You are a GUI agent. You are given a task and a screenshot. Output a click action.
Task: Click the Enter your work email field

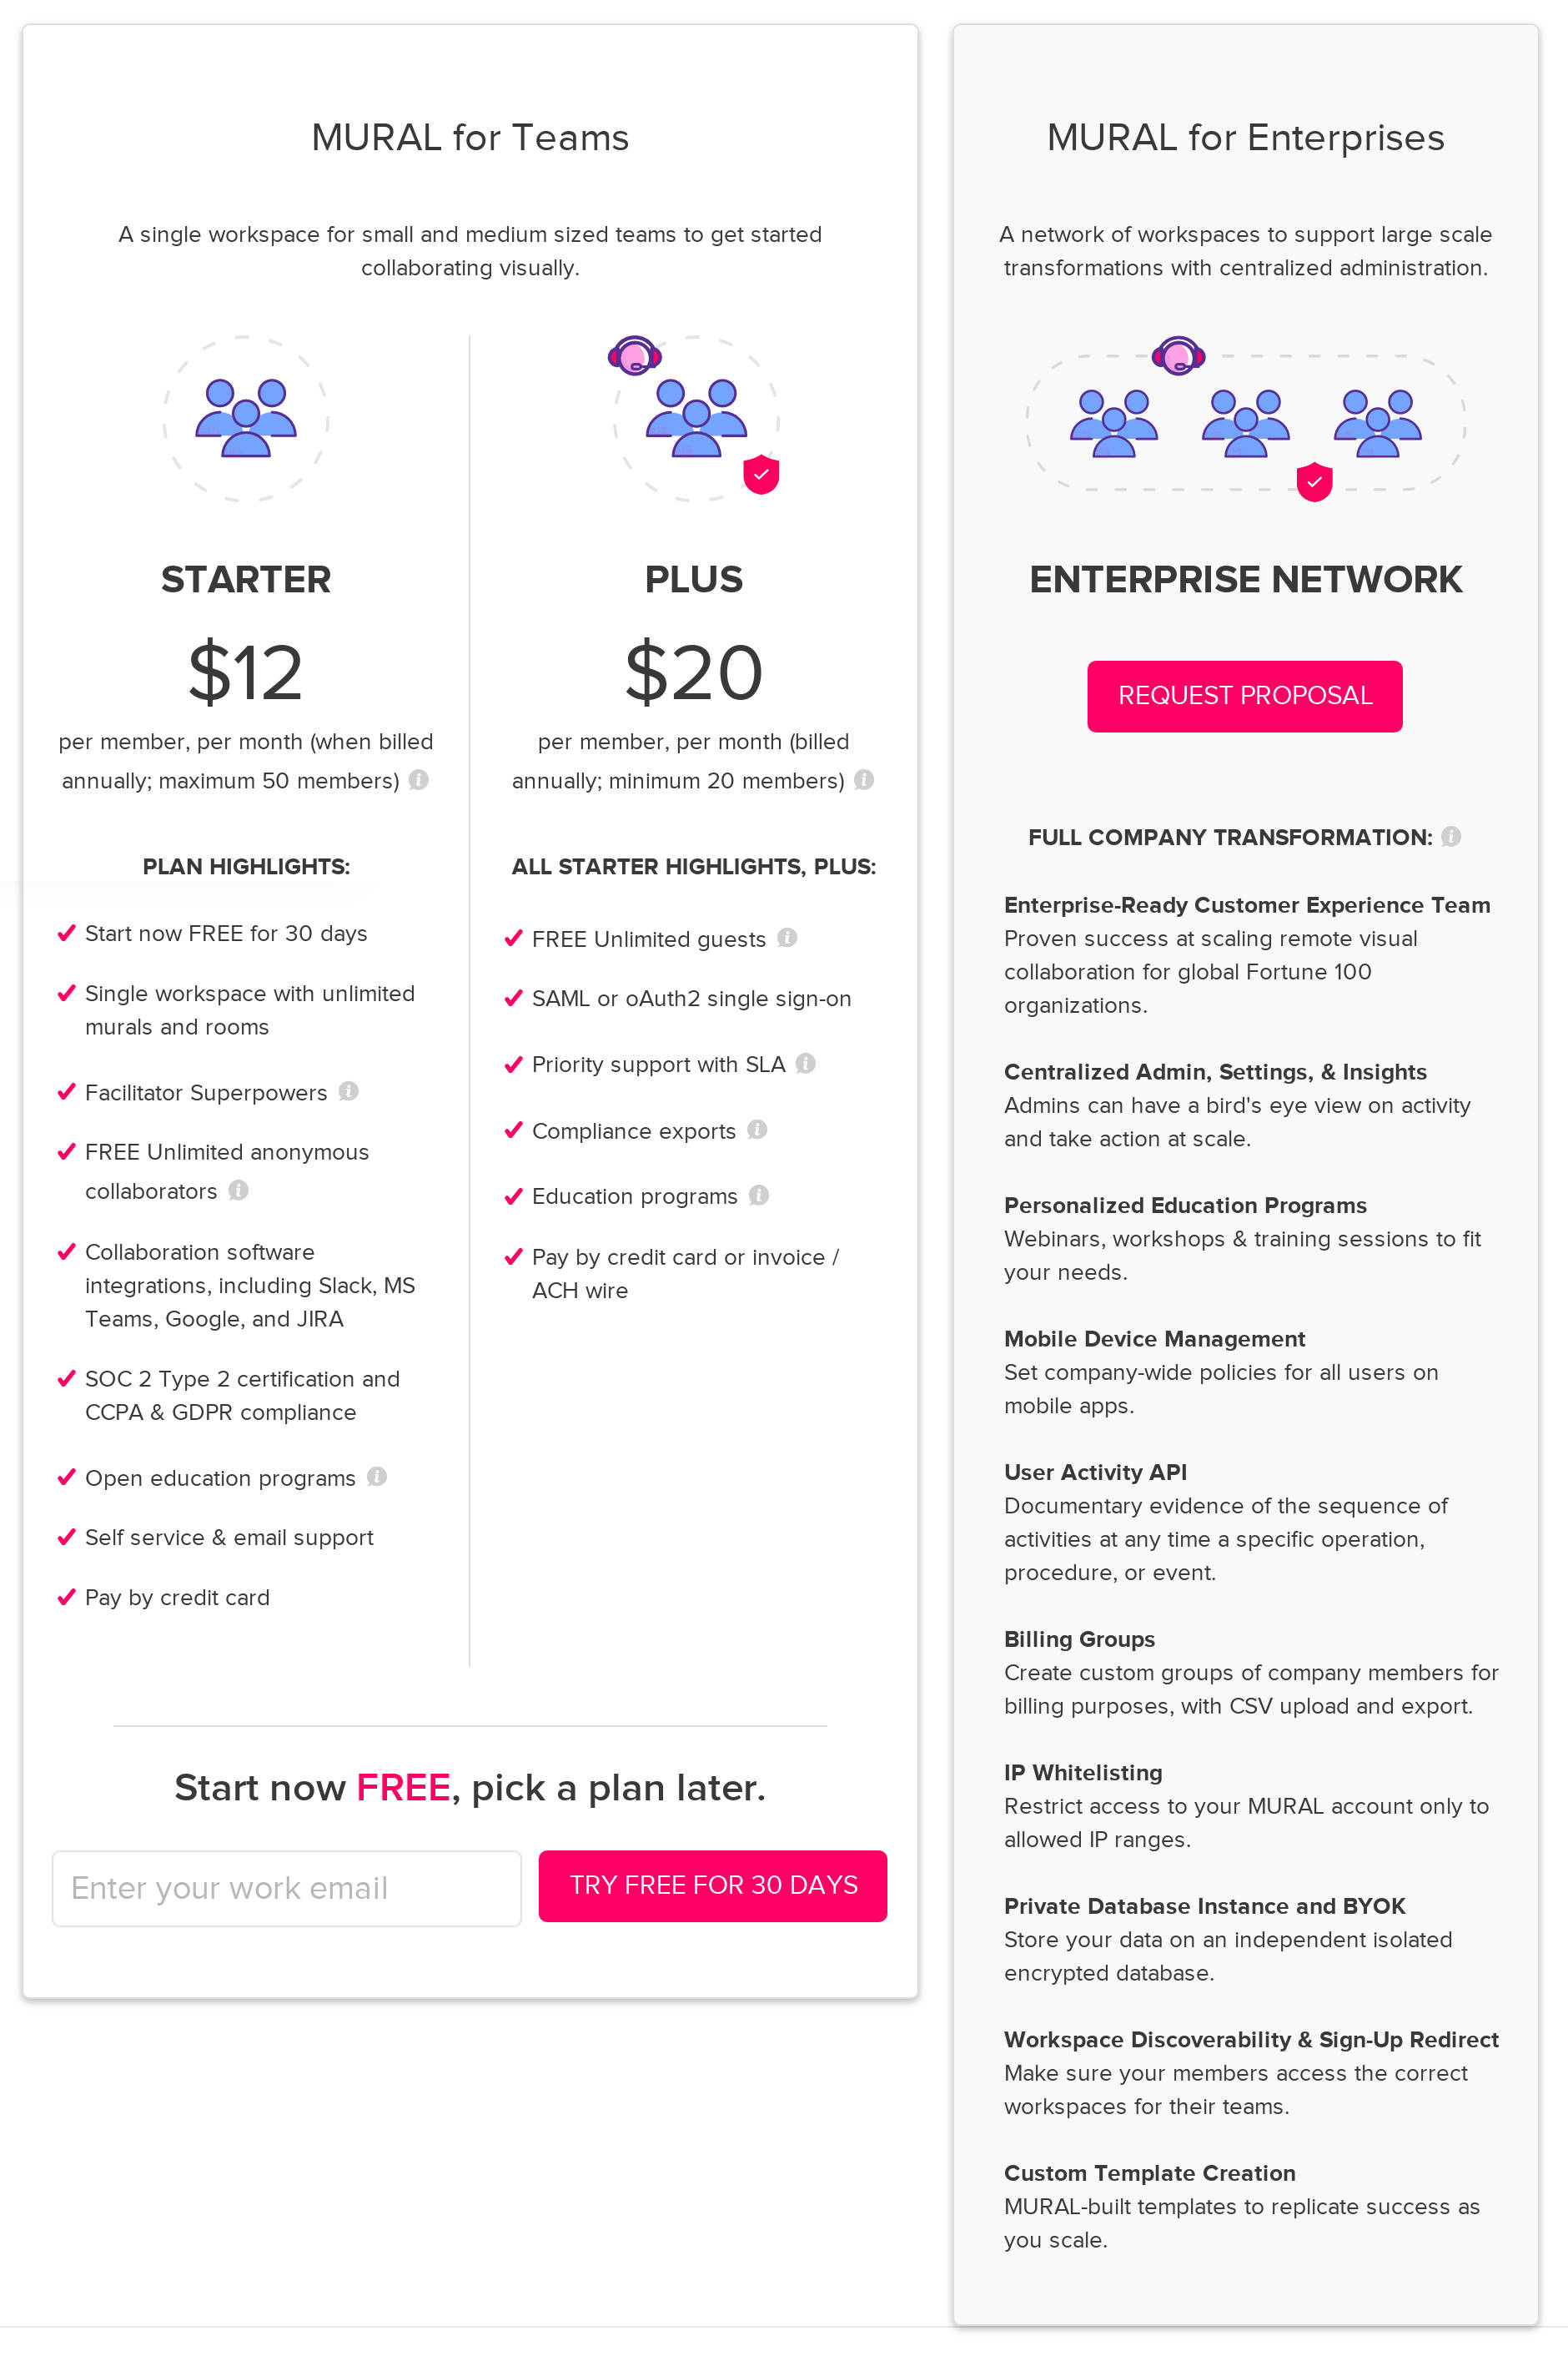point(286,1888)
